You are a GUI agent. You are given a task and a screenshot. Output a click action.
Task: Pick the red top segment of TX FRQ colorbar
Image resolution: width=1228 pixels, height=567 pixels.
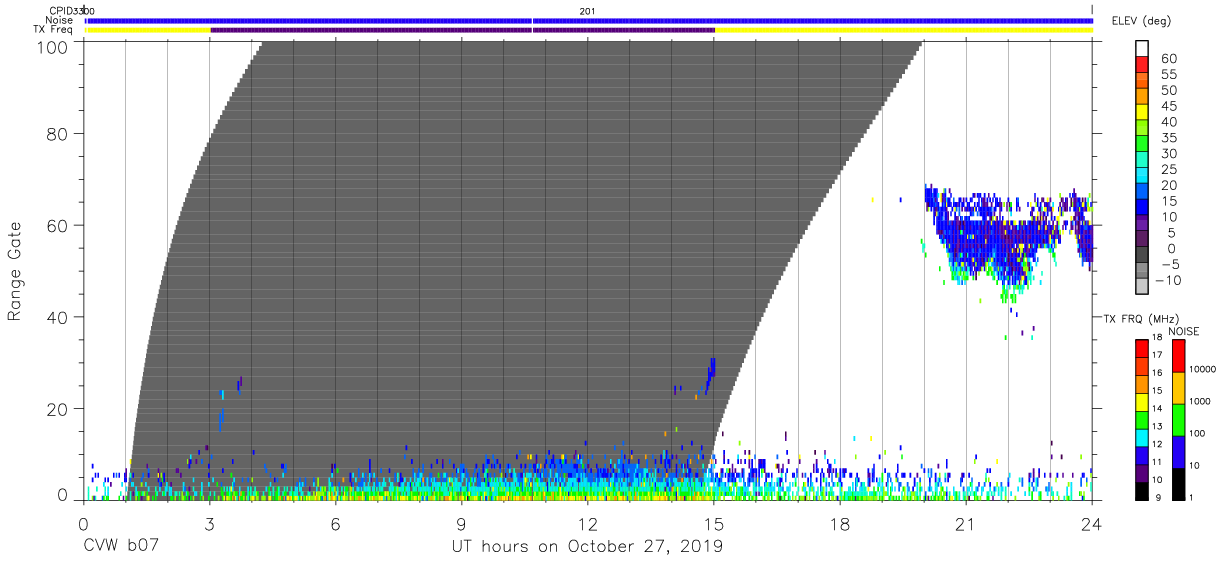[1141, 349]
